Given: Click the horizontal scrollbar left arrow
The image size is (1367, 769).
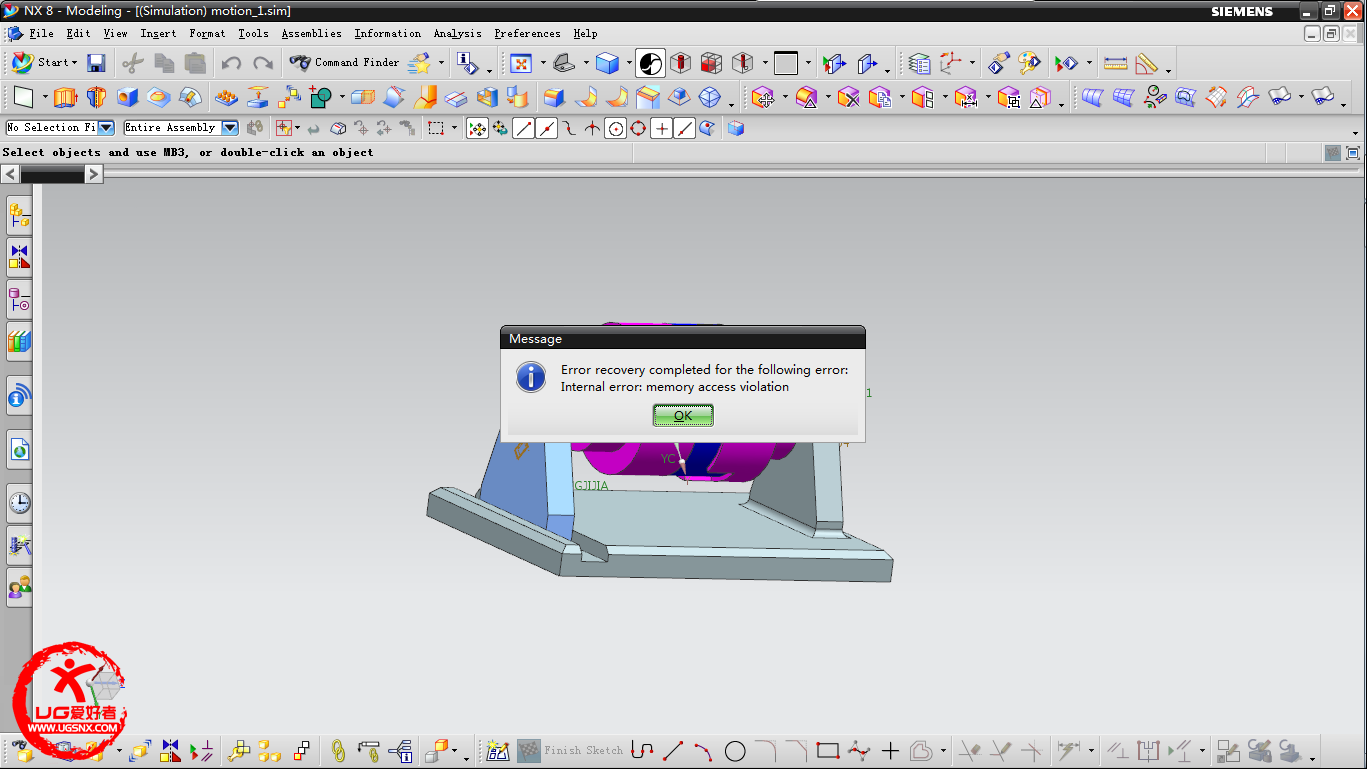Looking at the screenshot, I should click(x=10, y=174).
